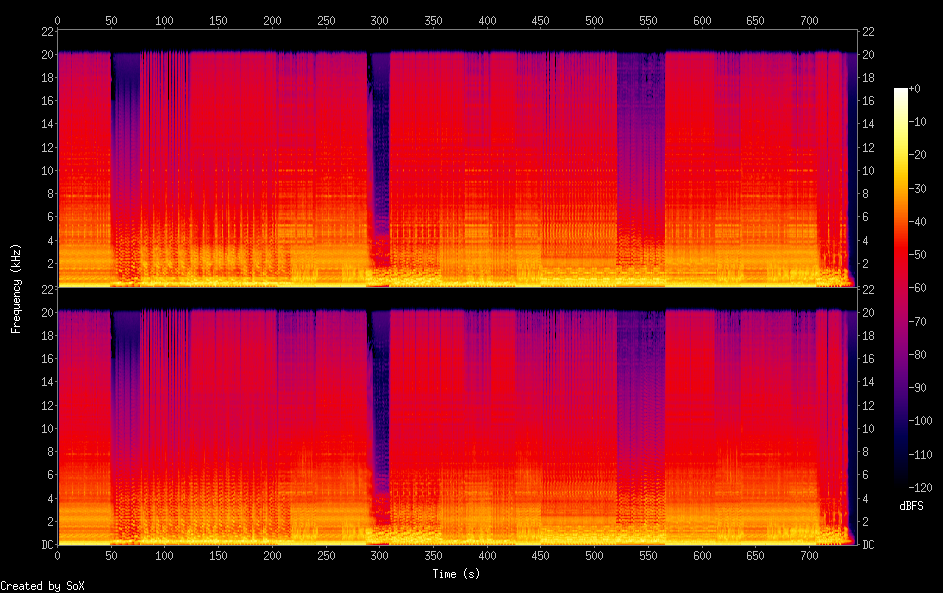Click the 20 kHz label on the lower channel's right axis

(x=867, y=312)
